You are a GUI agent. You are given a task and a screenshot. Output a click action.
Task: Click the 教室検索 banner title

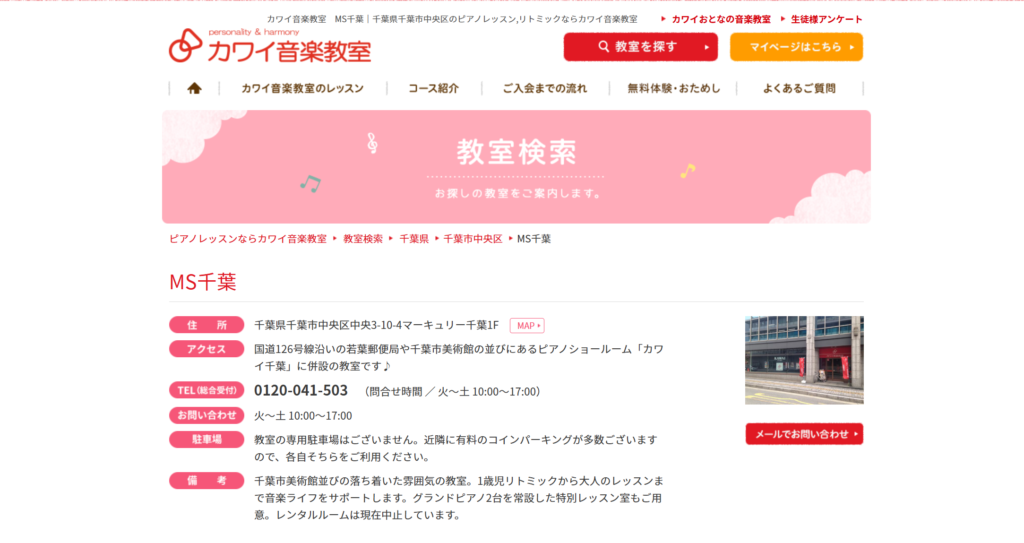coord(516,152)
